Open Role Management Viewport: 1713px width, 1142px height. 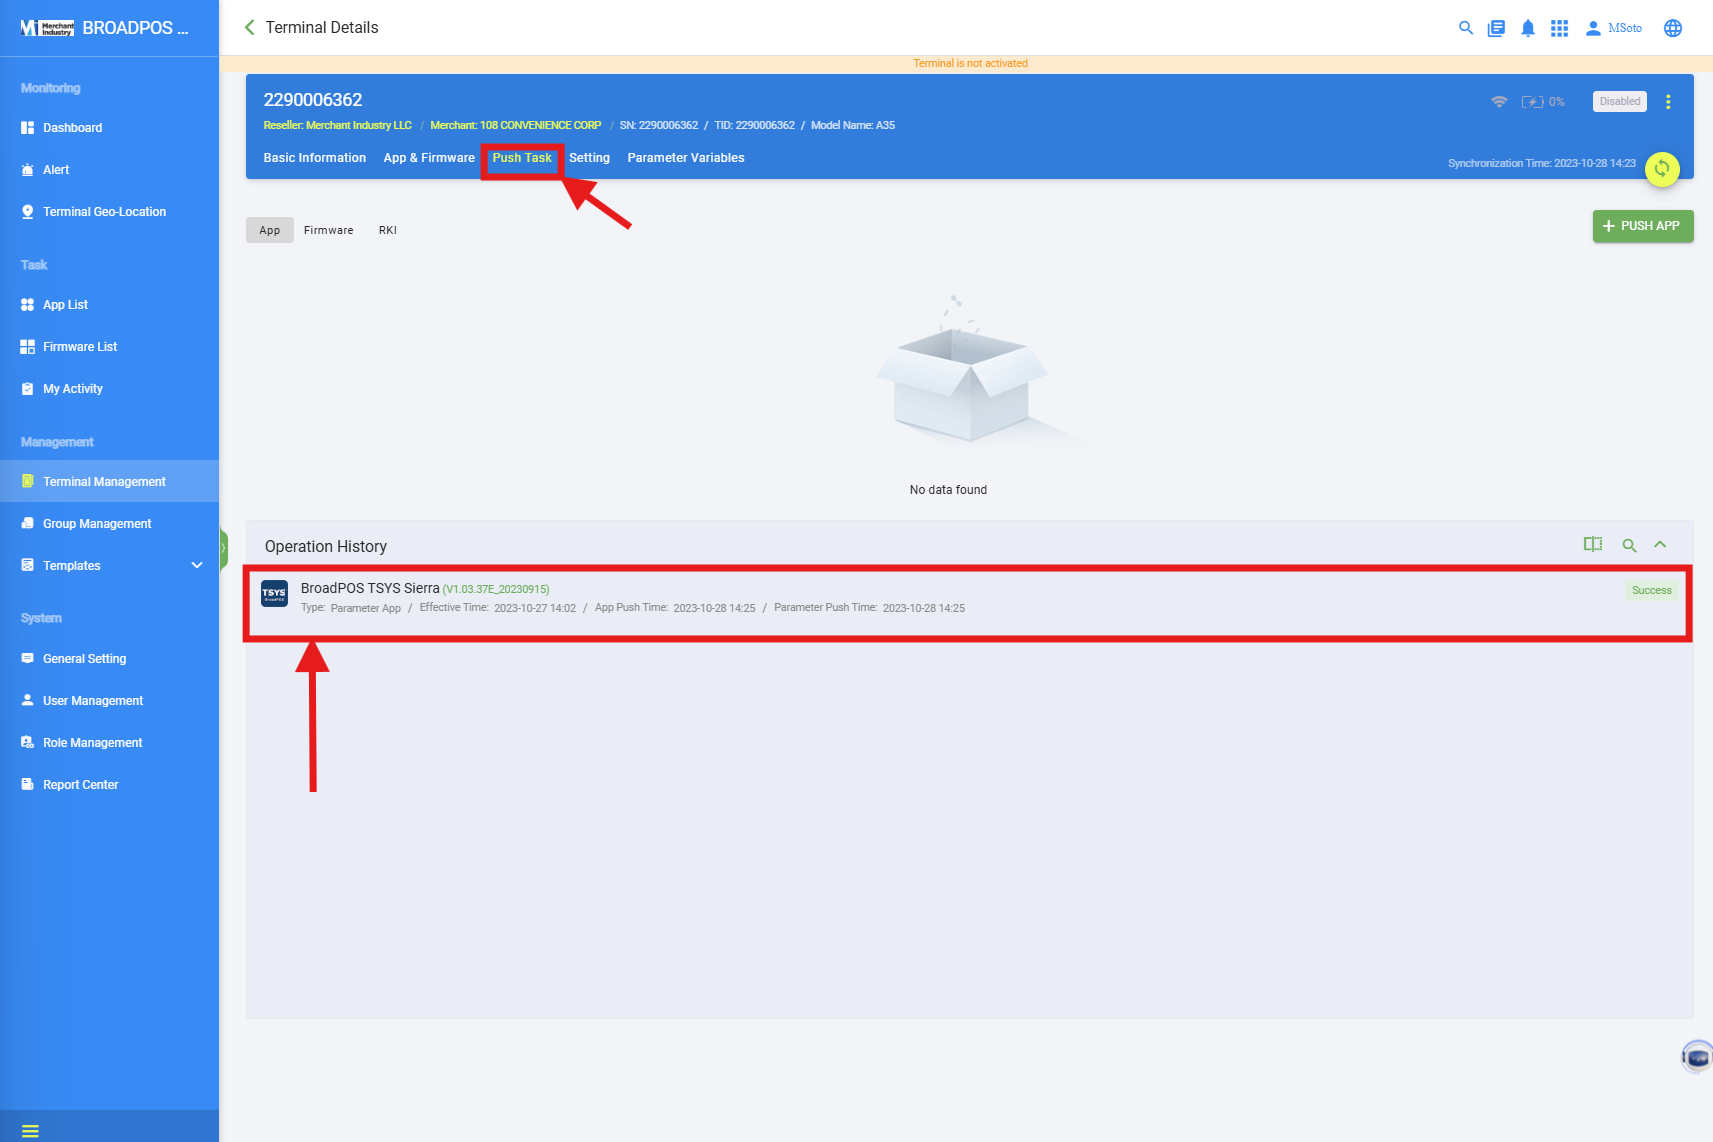point(109,743)
